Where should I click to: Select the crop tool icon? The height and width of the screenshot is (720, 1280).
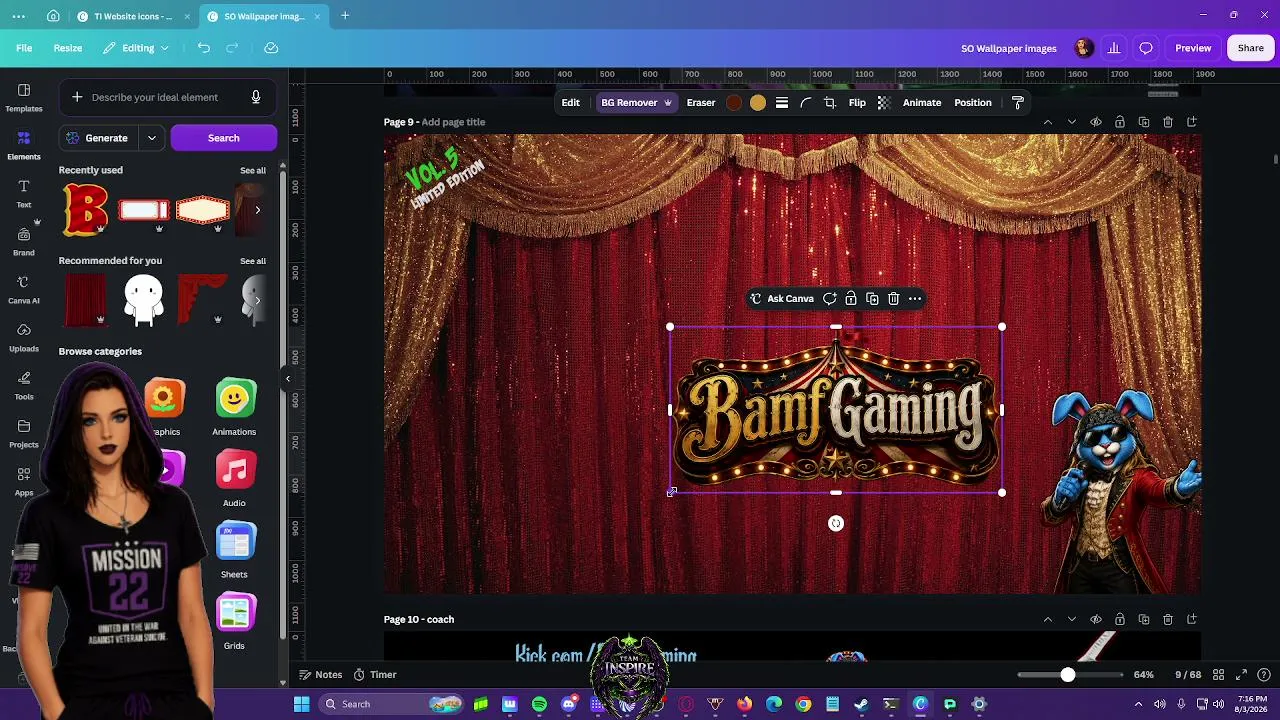pyautogui.click(x=830, y=103)
